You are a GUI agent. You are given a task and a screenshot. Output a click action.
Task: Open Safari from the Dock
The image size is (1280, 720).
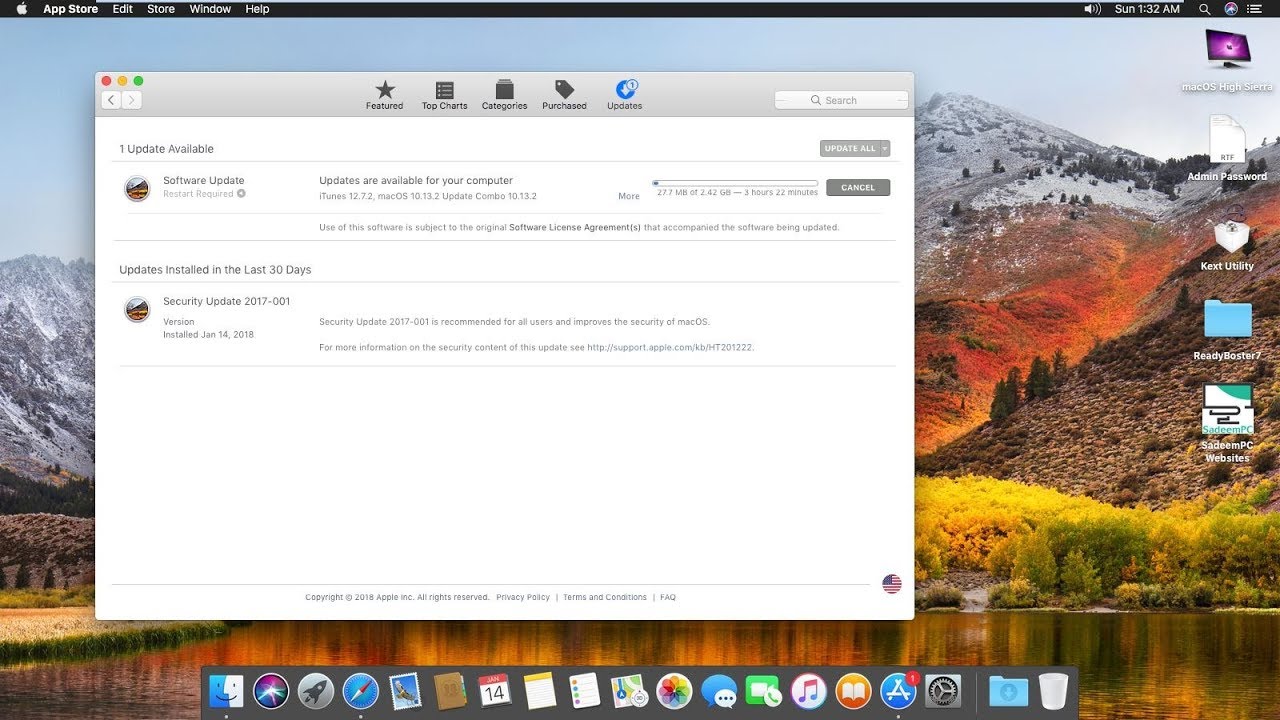pos(361,691)
